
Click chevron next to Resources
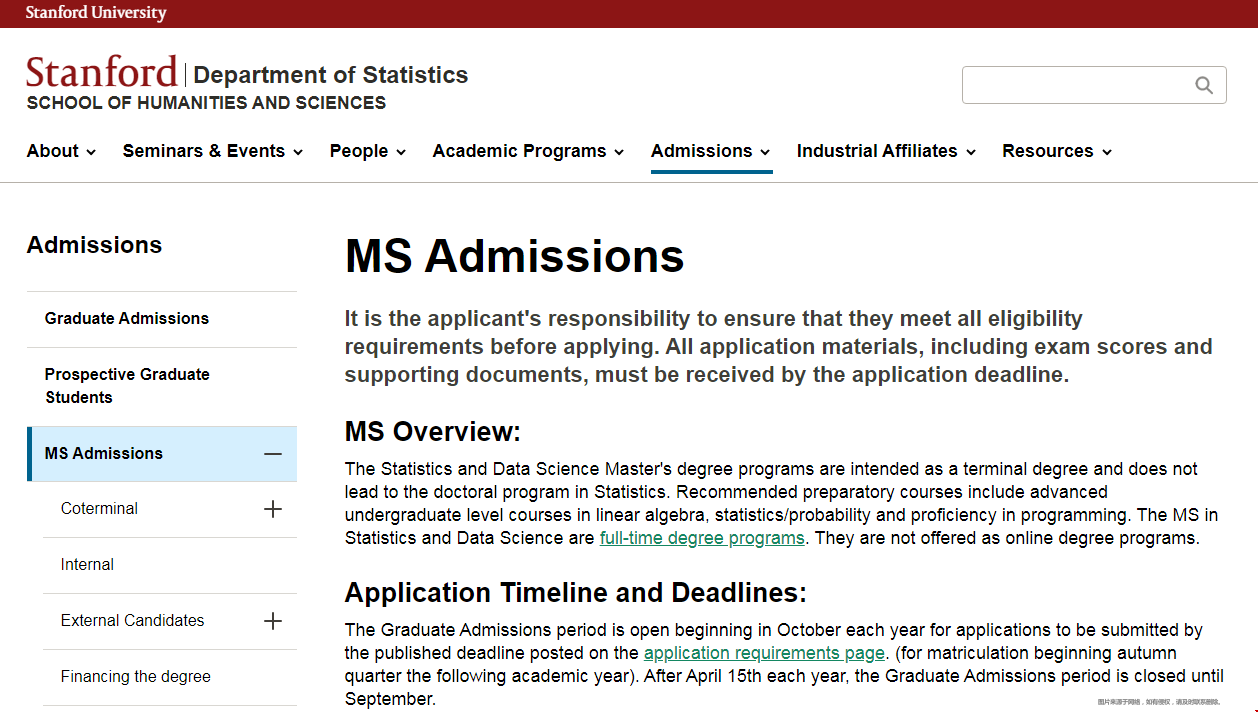(x=1107, y=153)
